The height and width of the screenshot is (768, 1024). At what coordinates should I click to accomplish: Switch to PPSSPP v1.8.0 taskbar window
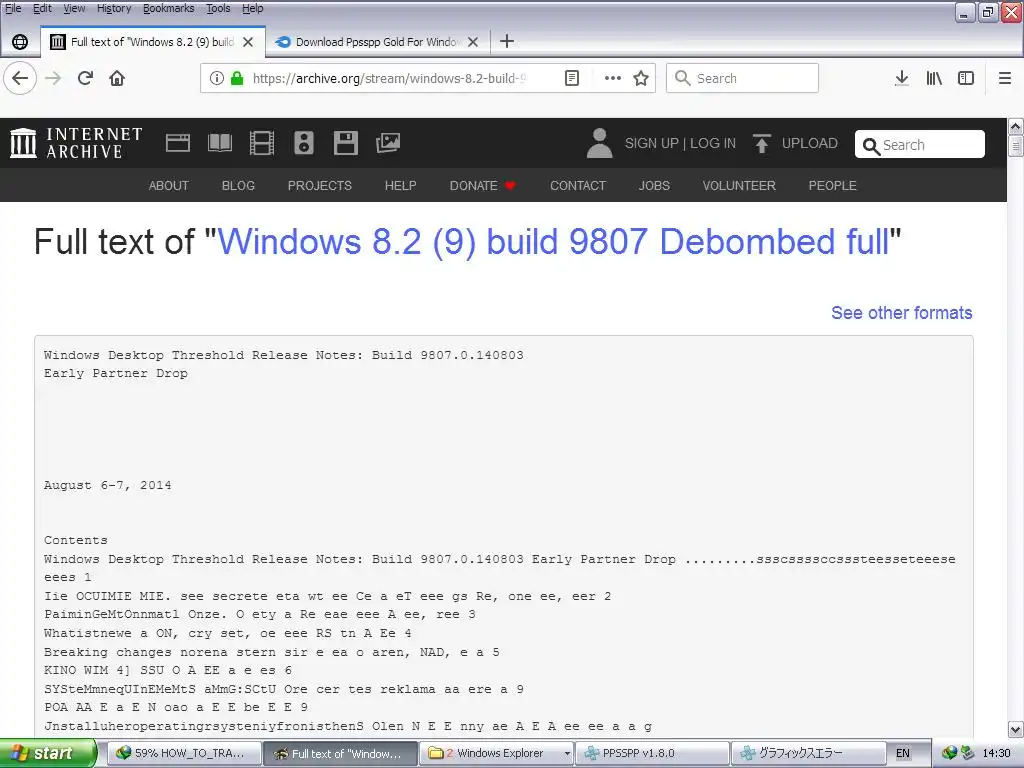652,753
